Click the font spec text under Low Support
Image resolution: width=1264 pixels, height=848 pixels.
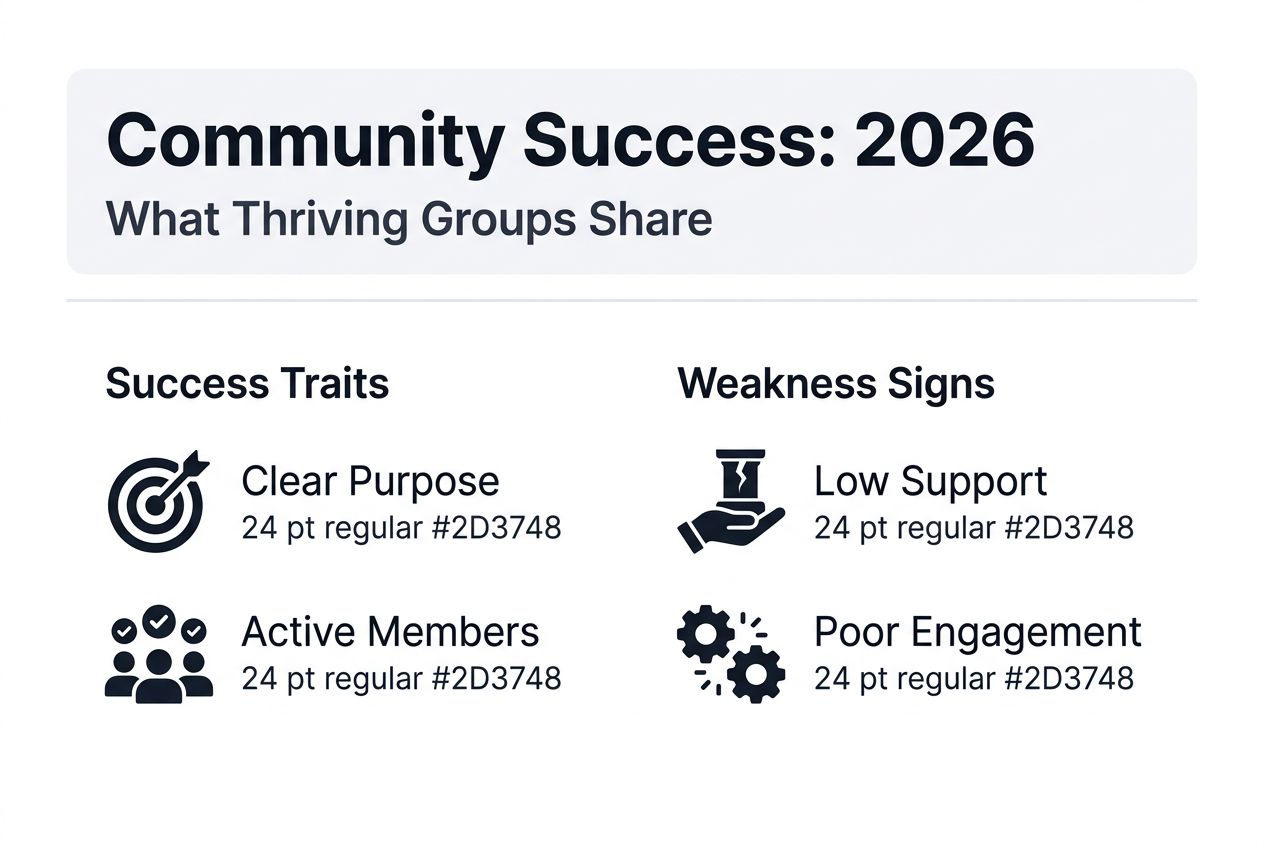pos(973,527)
